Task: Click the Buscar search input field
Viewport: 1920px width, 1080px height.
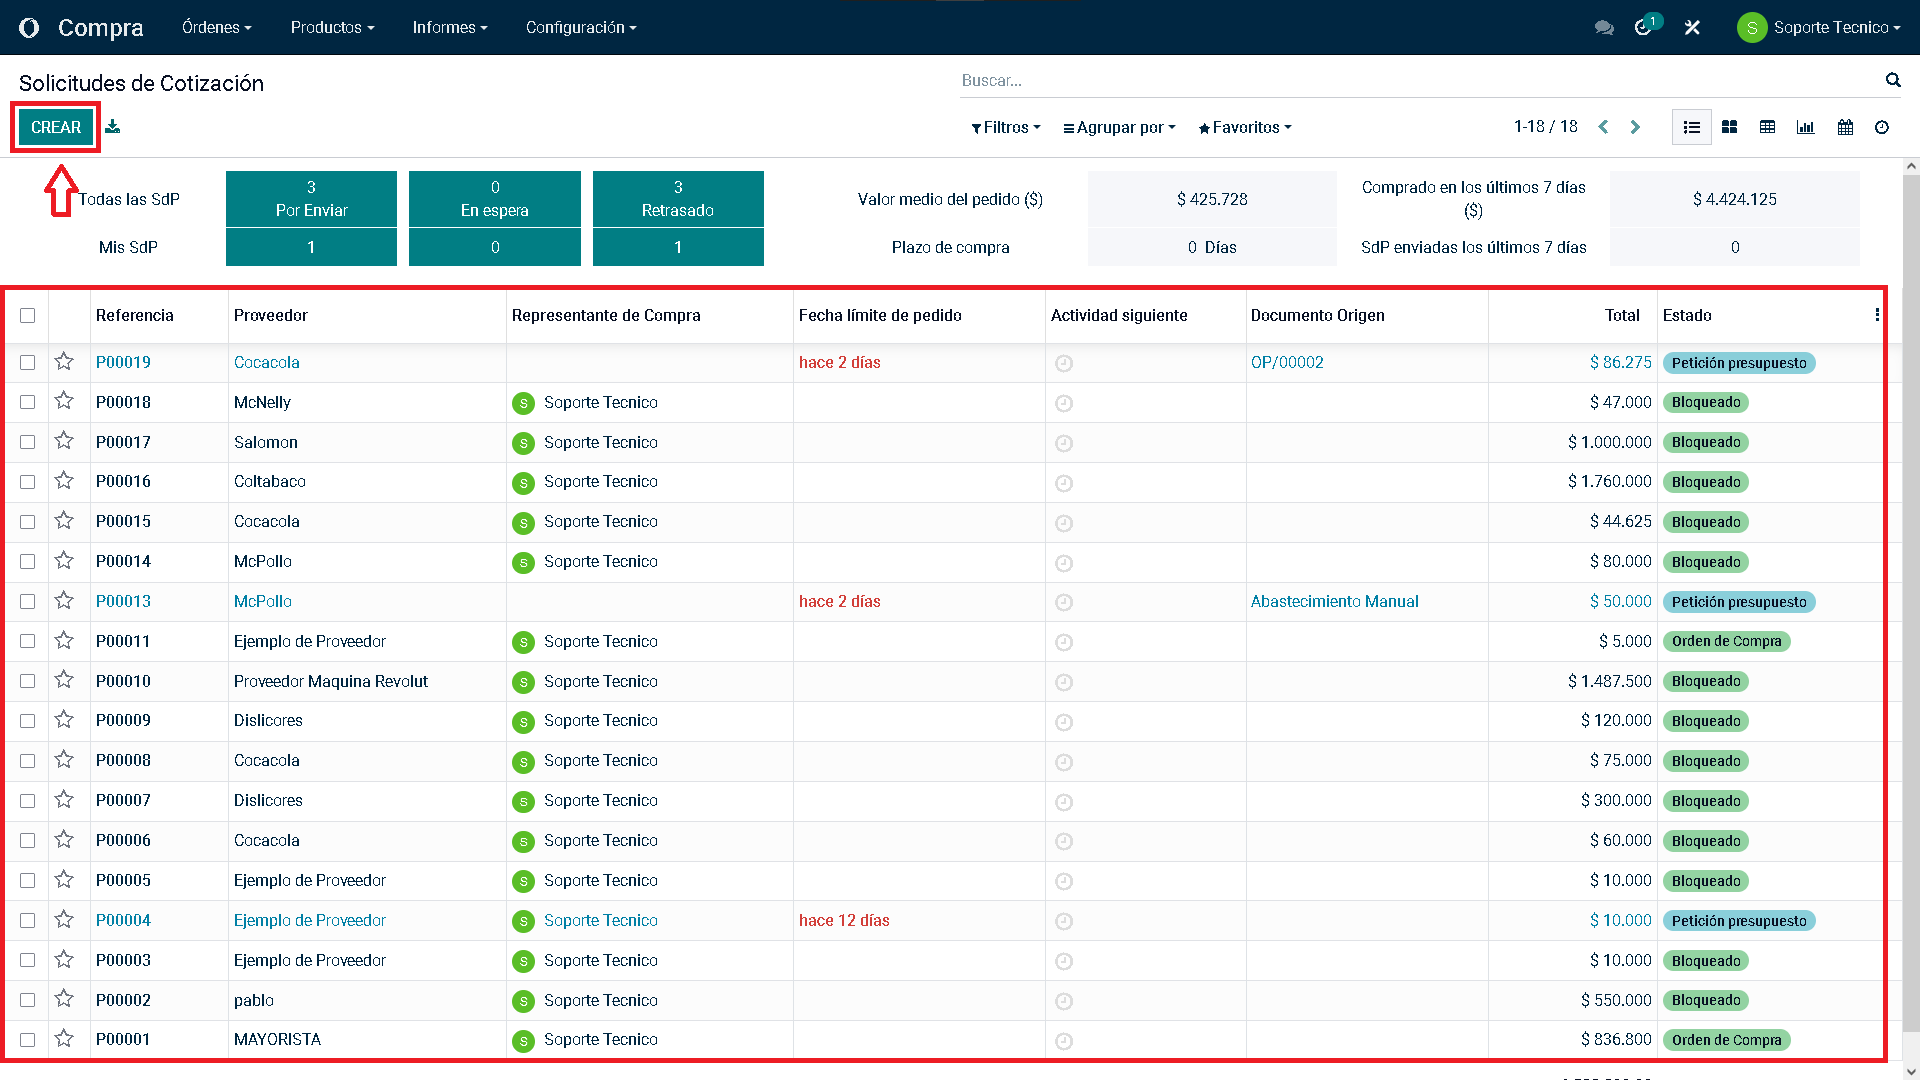Action: coord(1400,80)
